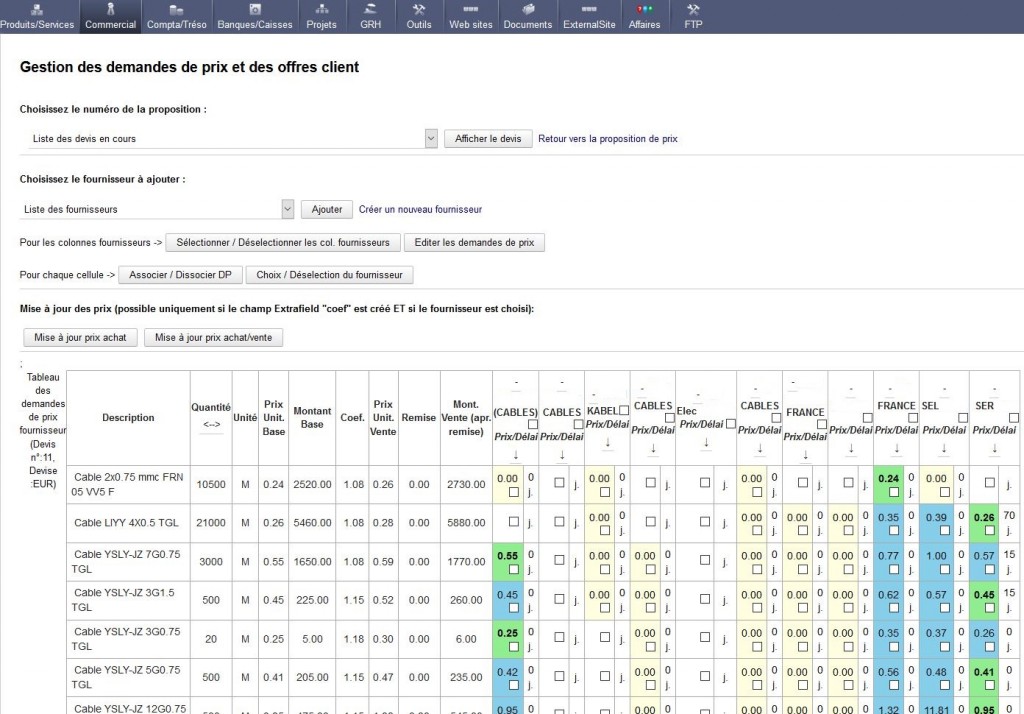
Task: Open the 'Liste des fournisseurs' dropdown
Action: click(287, 209)
